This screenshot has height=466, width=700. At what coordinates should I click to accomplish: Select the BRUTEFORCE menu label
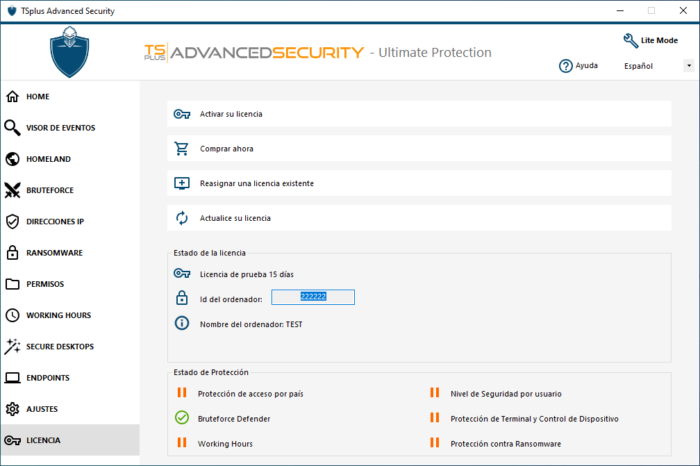[x=50, y=191]
